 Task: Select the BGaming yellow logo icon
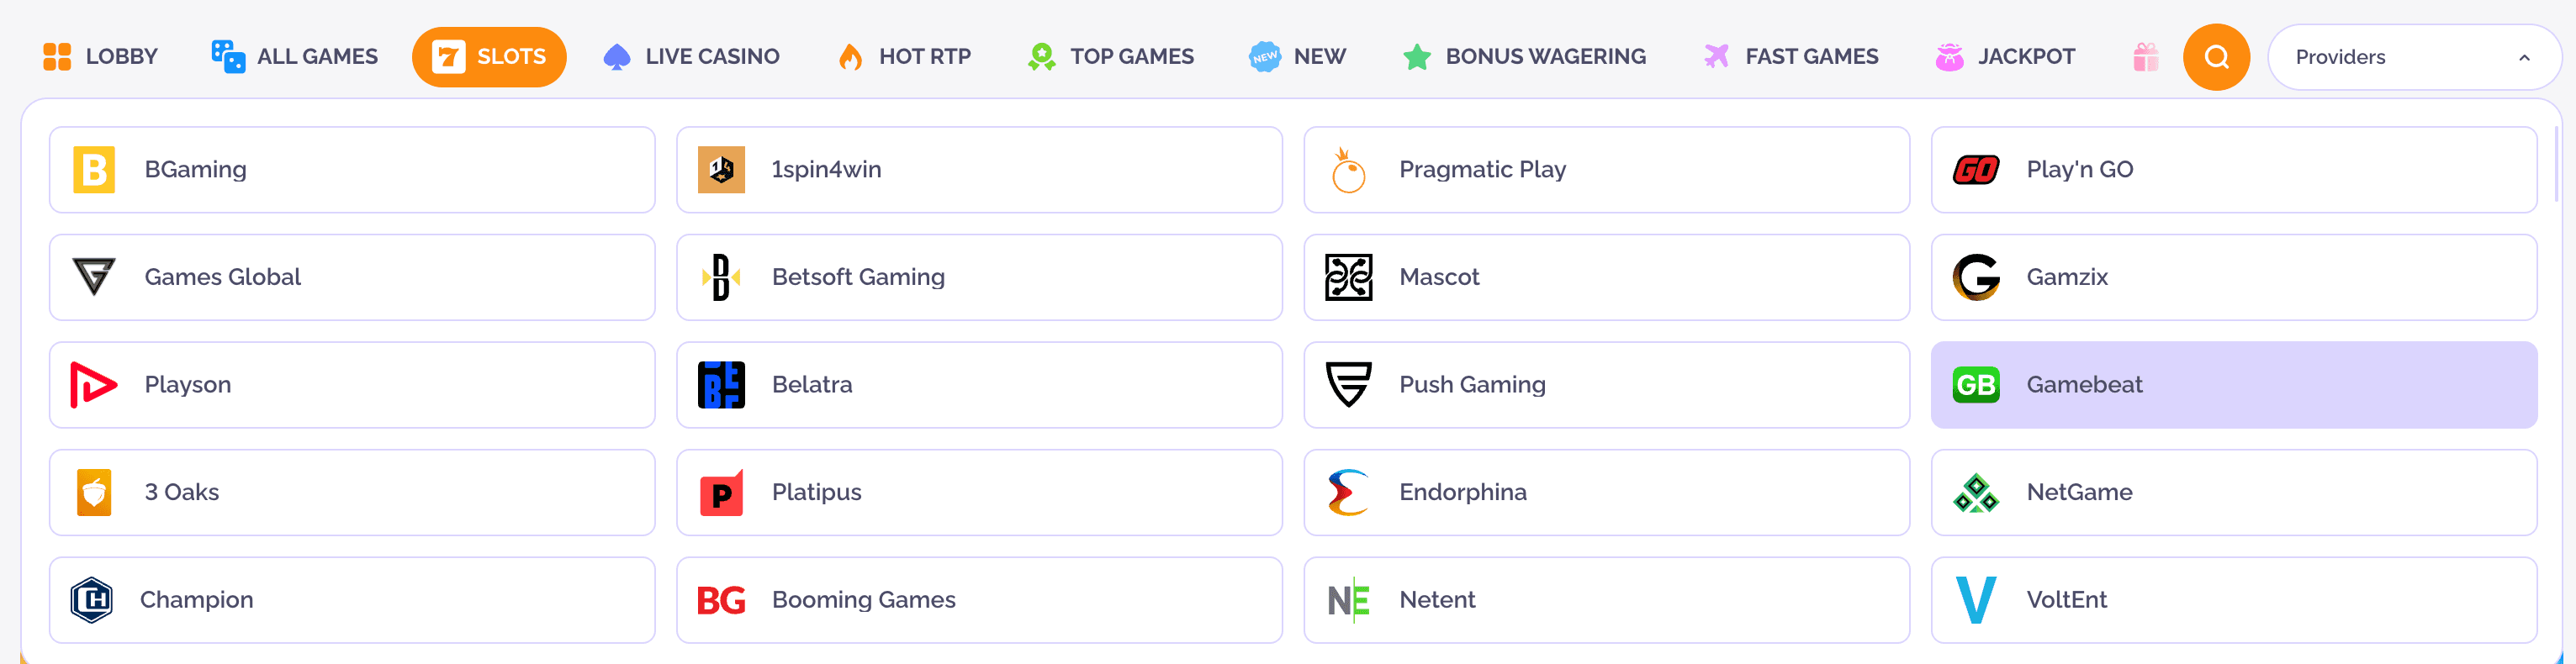tap(94, 169)
